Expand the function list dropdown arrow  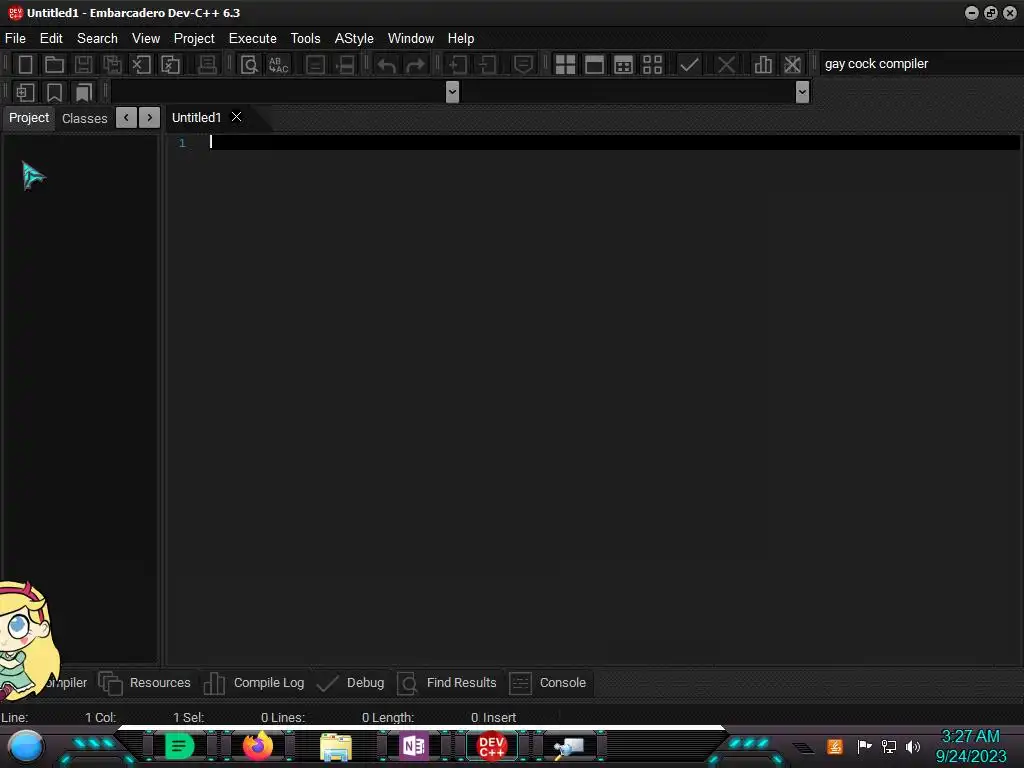pos(802,92)
